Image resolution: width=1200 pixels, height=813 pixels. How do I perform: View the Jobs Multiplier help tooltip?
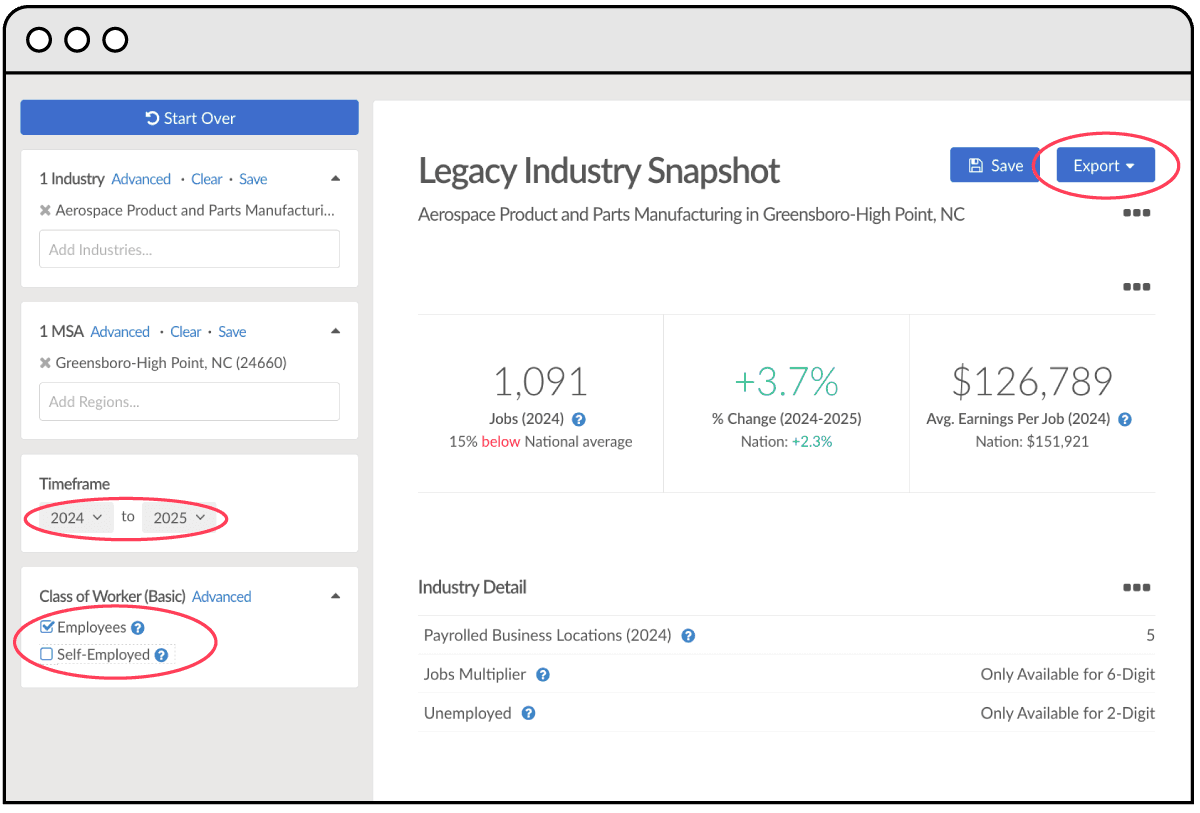542,674
